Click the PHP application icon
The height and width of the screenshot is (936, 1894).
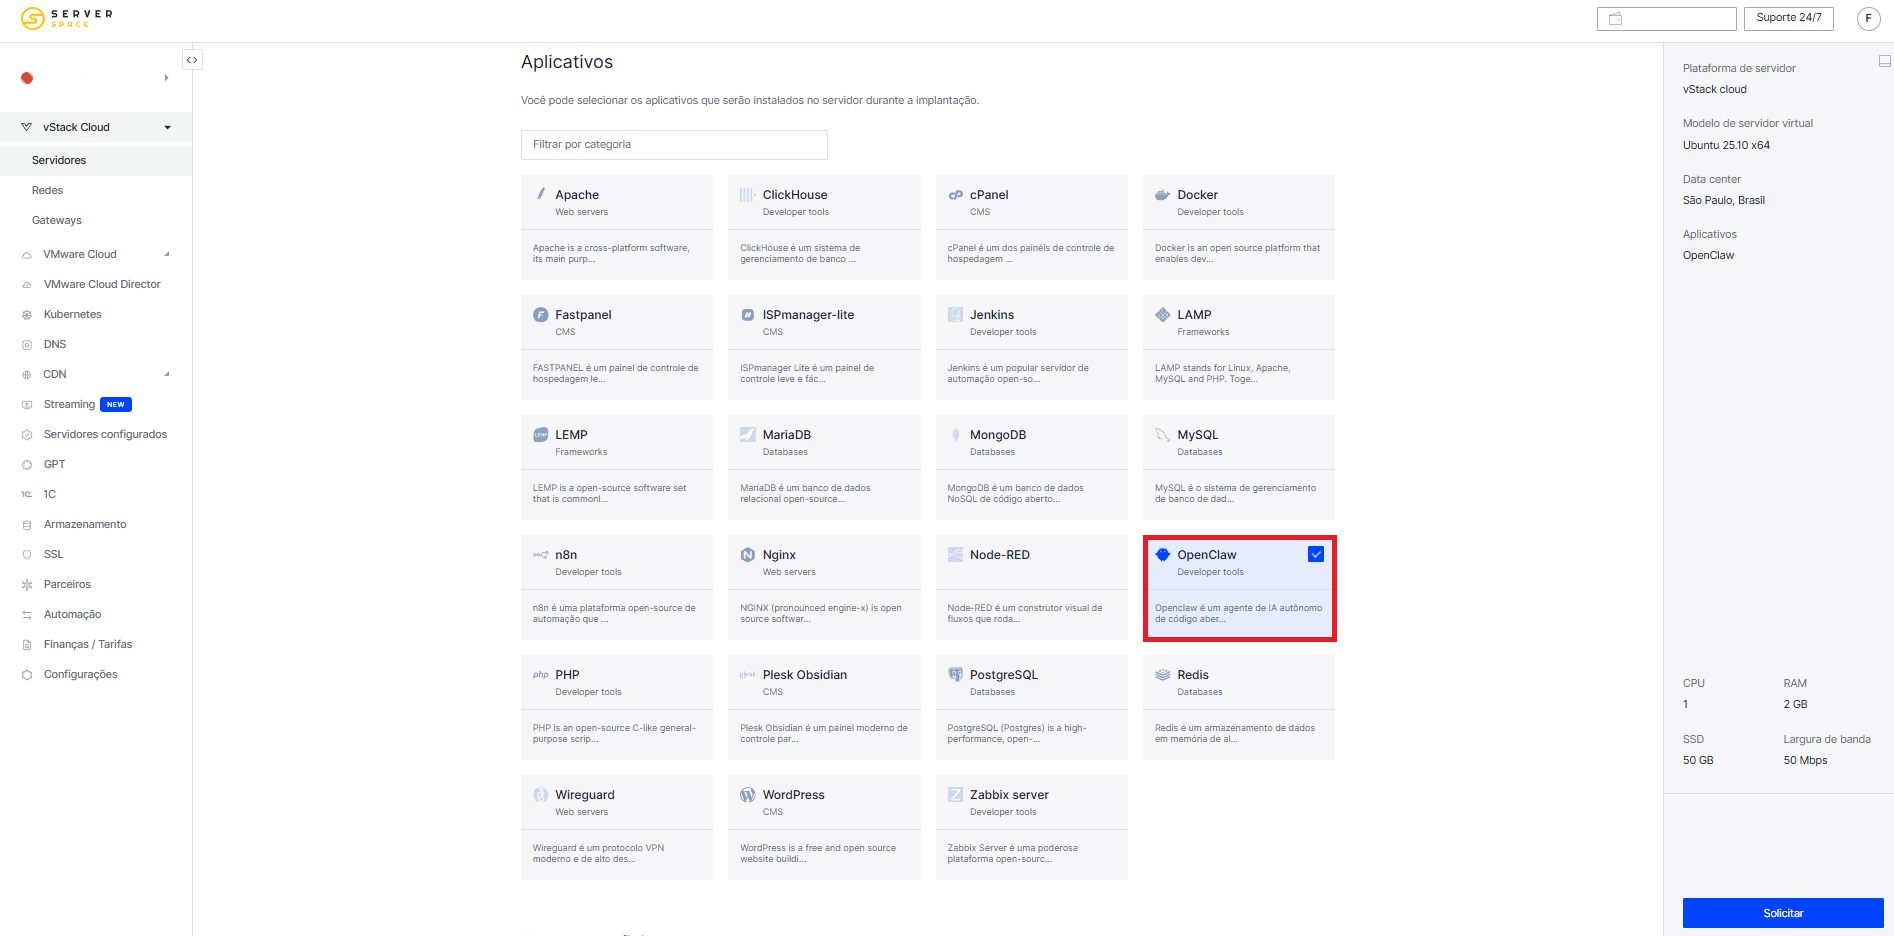541,675
